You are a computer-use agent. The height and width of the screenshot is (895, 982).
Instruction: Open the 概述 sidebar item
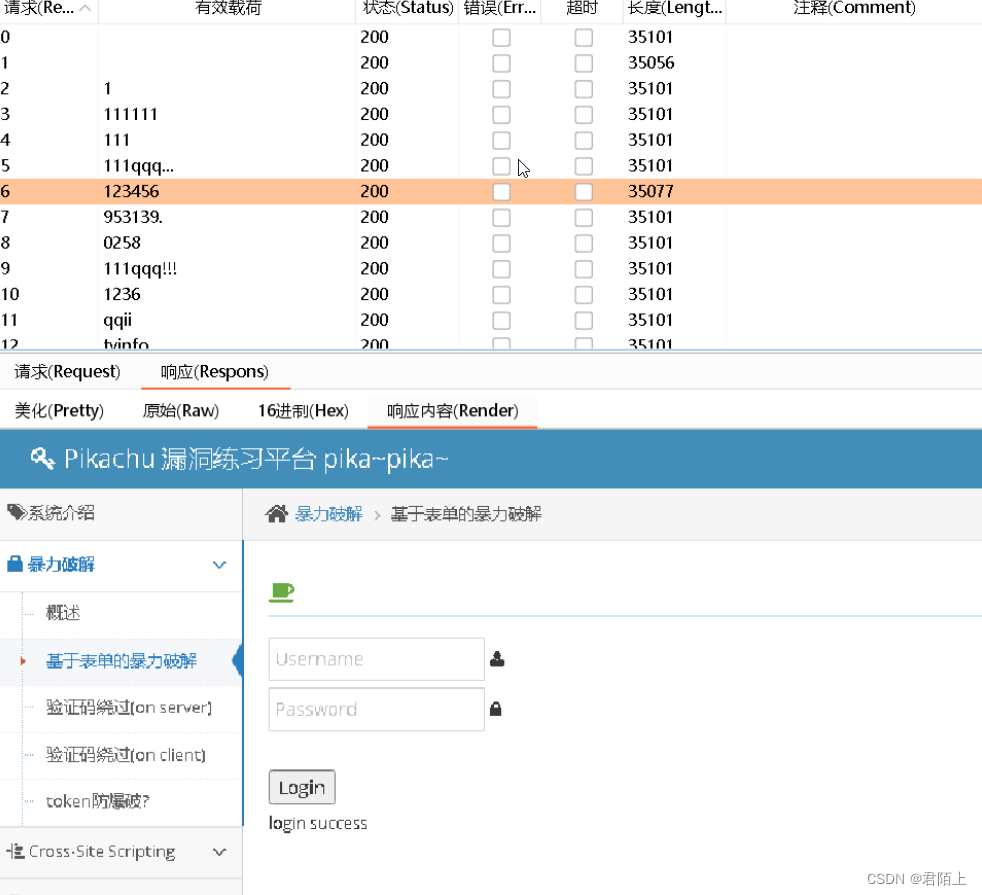[63, 613]
